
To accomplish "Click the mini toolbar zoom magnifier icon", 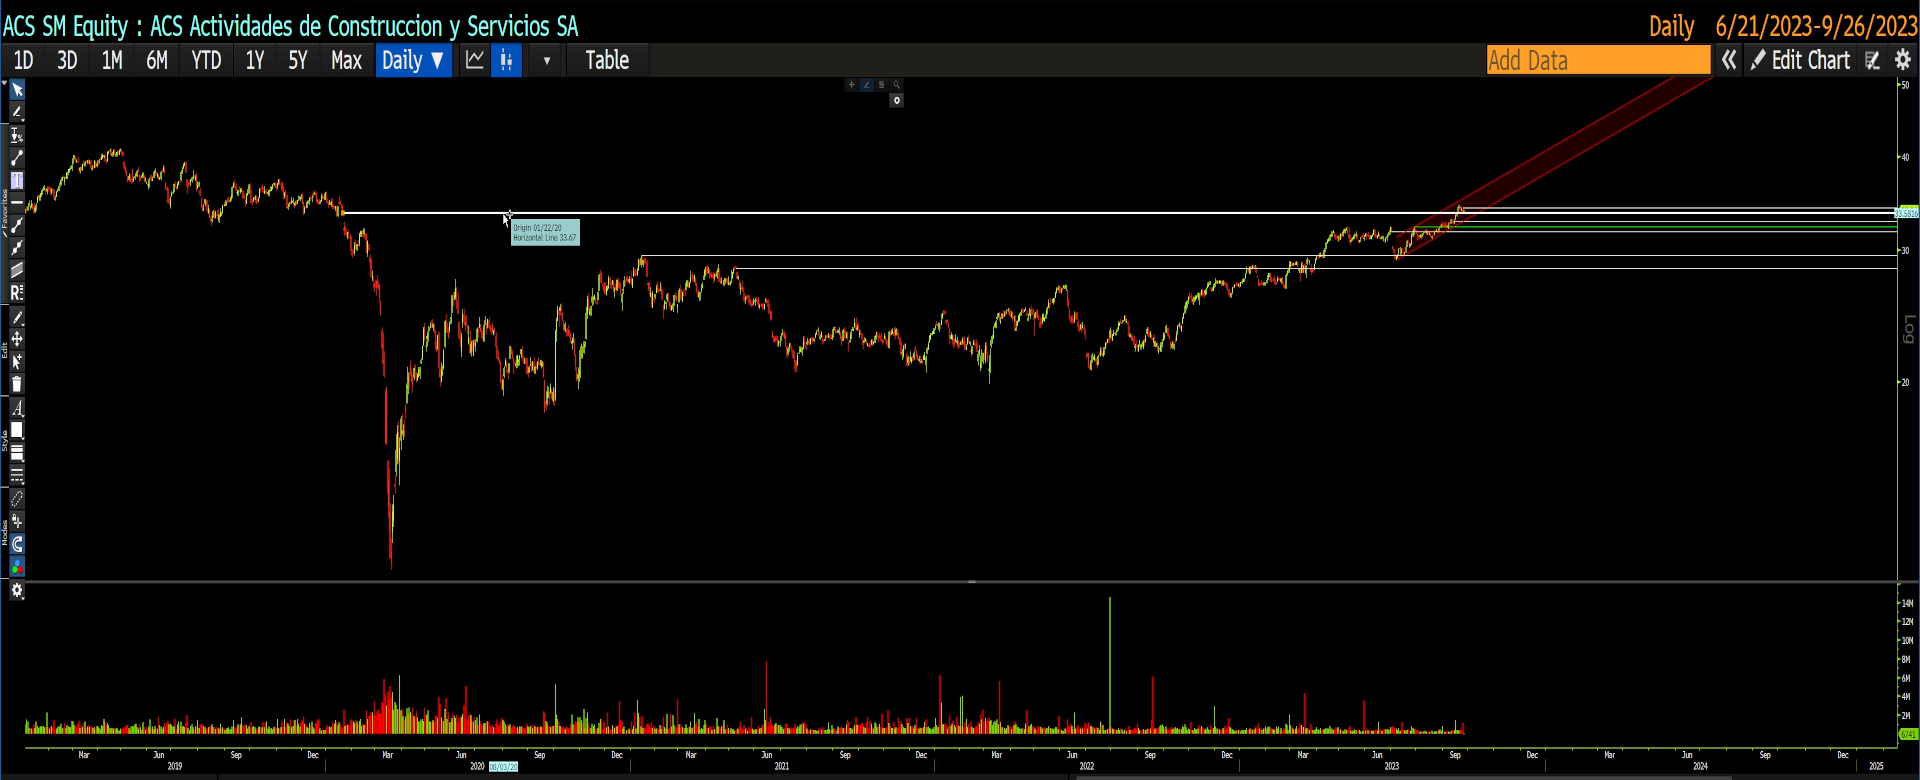I will (897, 85).
